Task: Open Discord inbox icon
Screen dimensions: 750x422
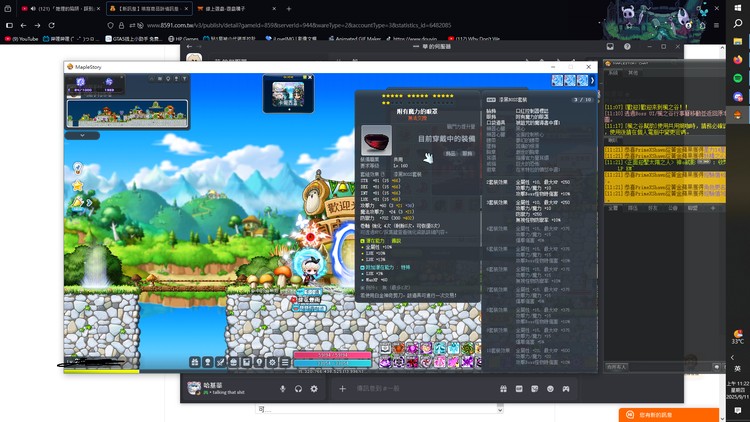Action: pos(610,46)
